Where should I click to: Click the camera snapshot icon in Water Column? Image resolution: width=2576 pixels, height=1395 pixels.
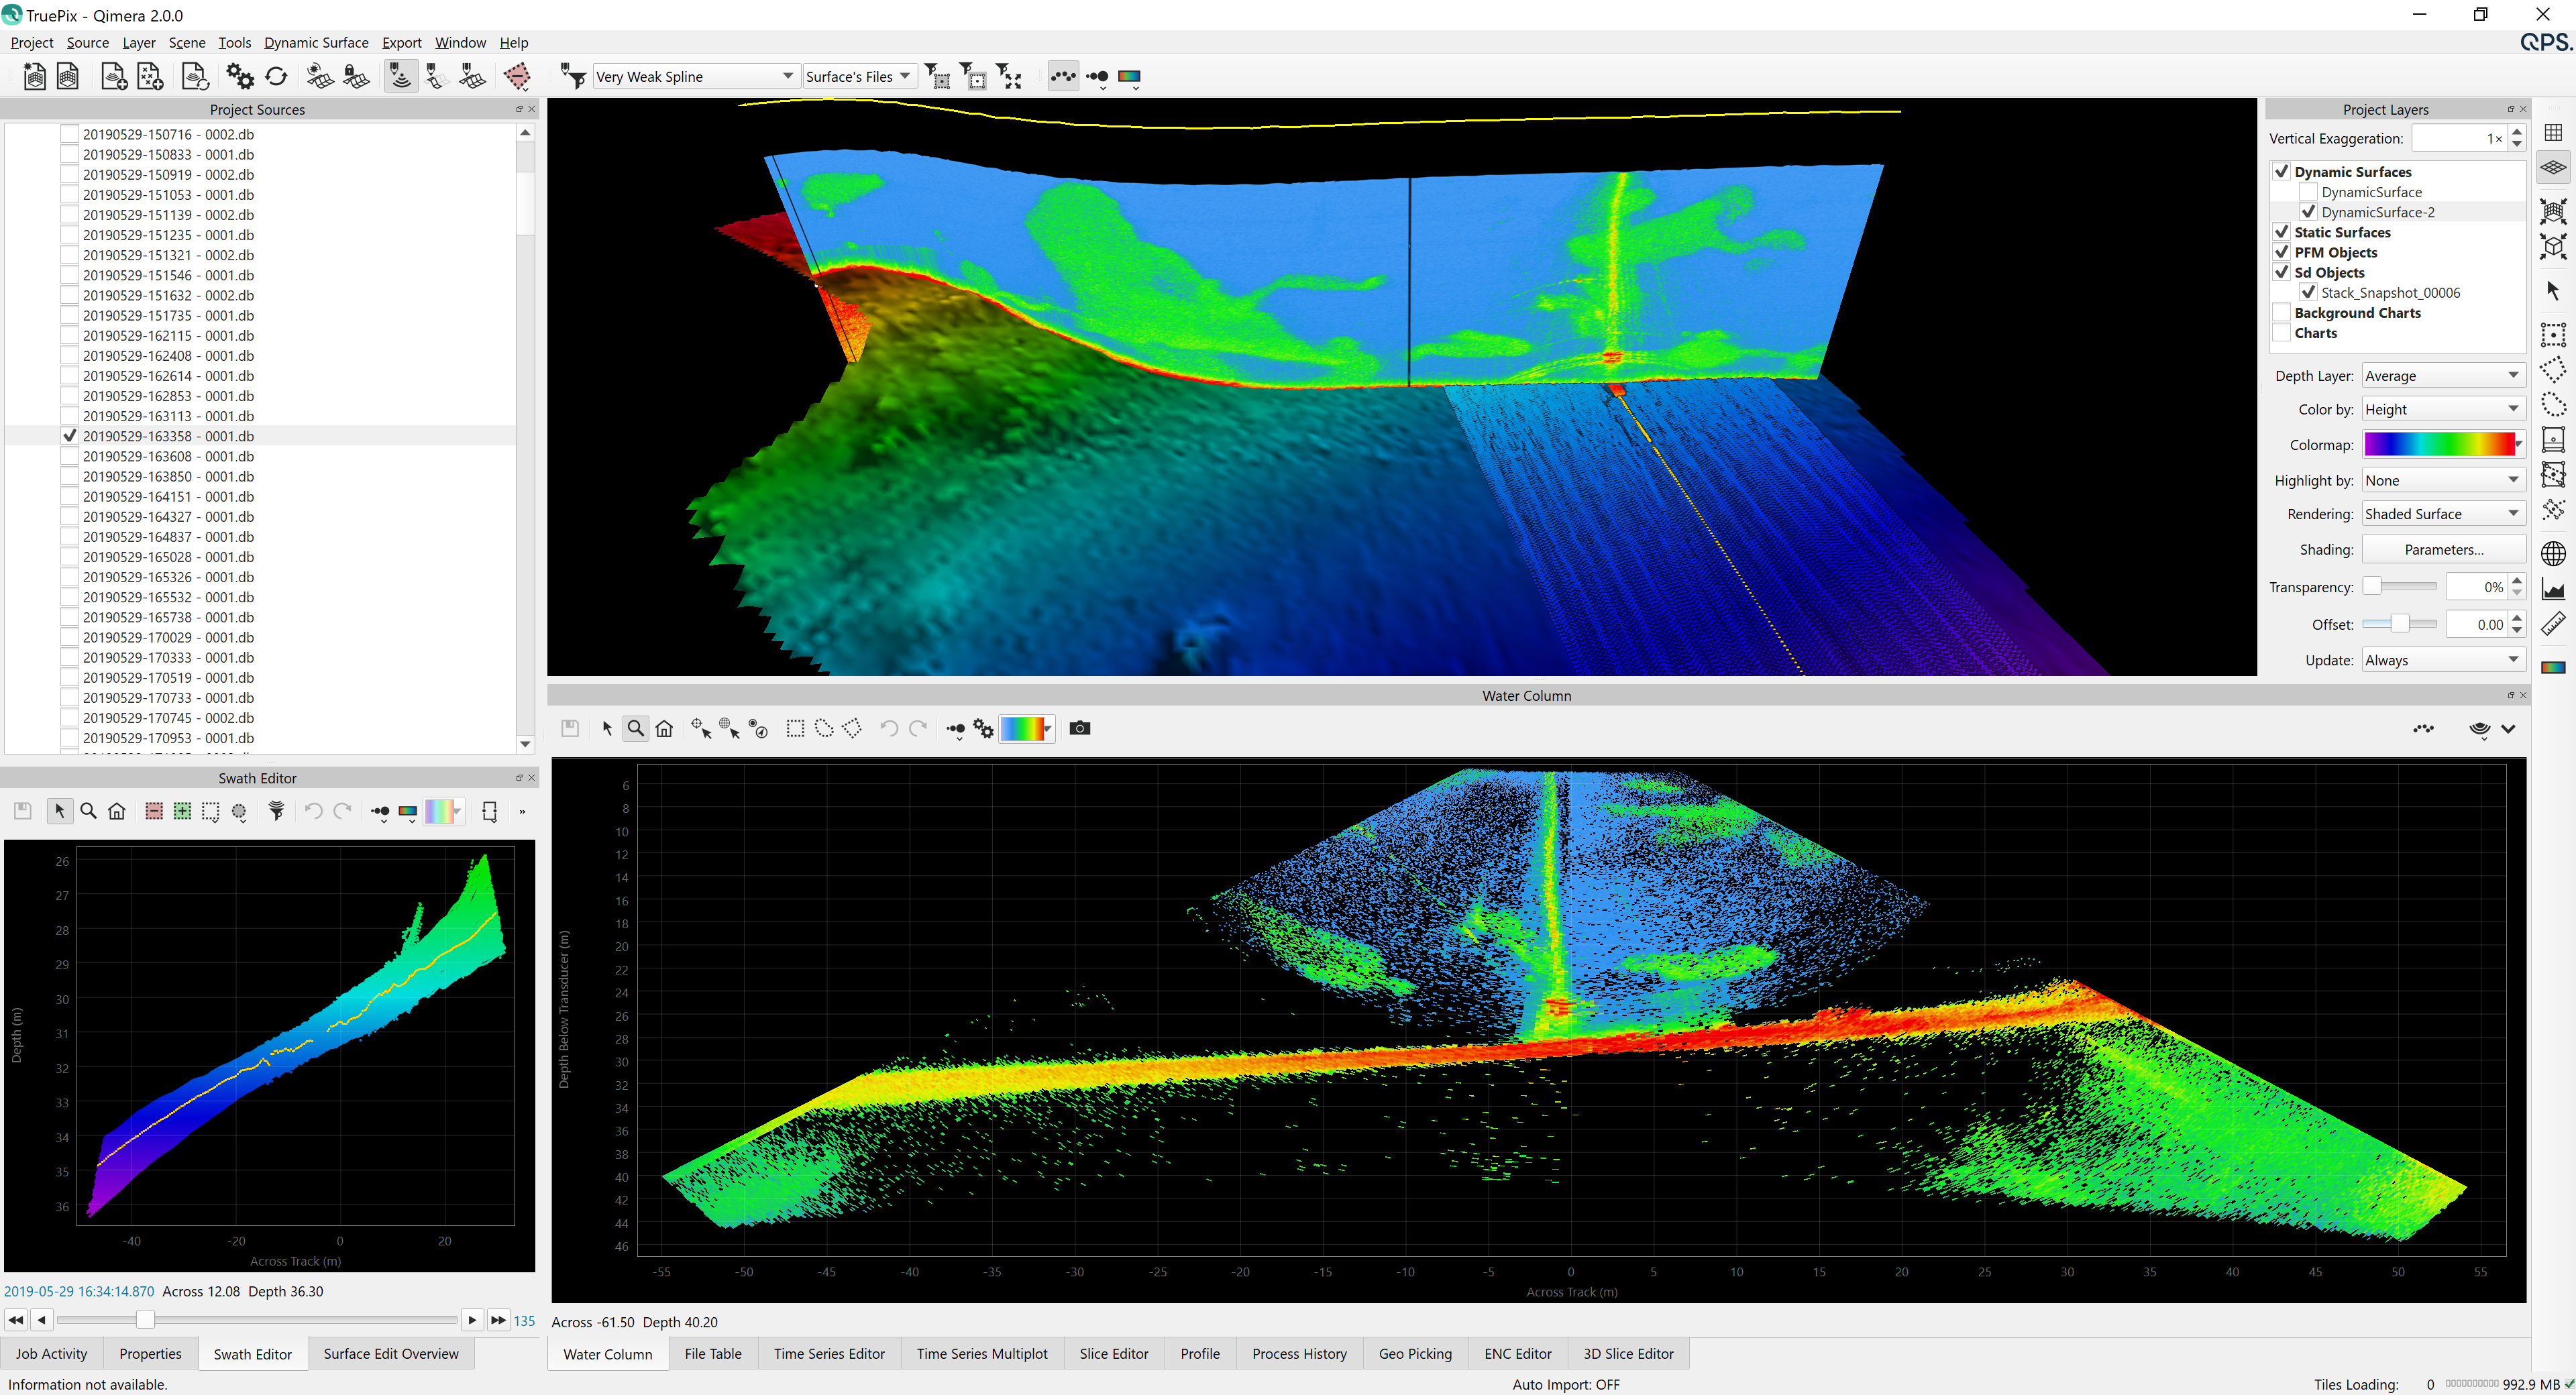1079,728
